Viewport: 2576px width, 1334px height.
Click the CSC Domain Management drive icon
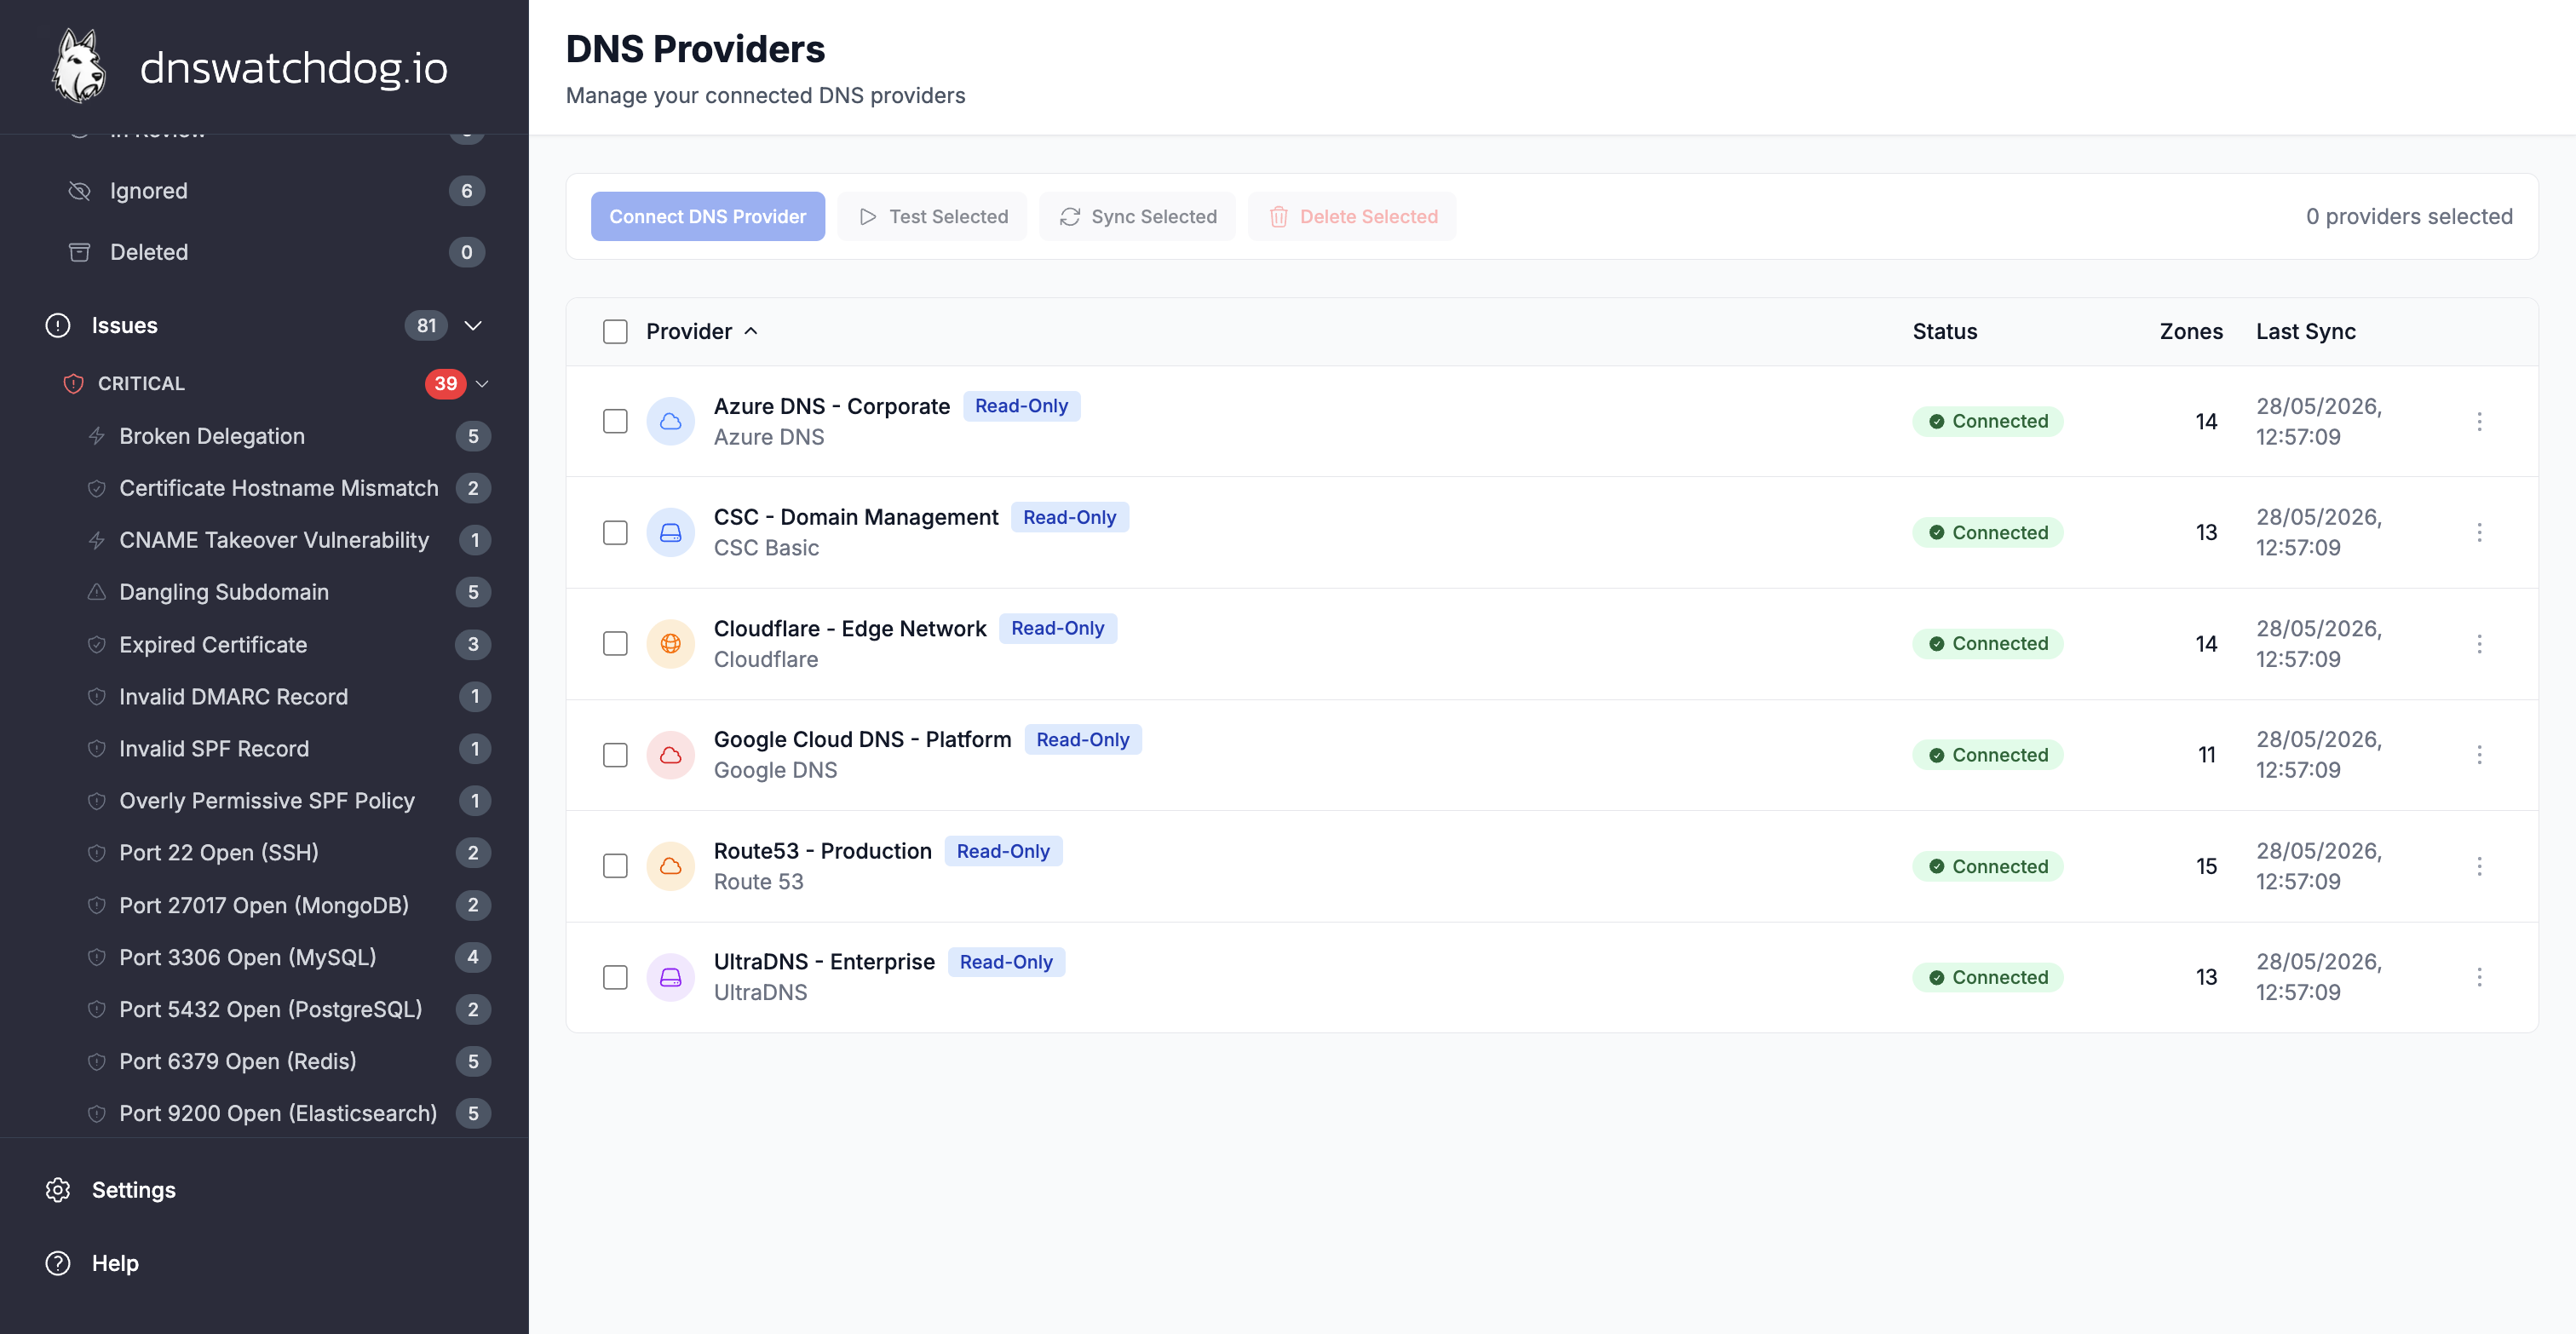[x=670, y=533]
